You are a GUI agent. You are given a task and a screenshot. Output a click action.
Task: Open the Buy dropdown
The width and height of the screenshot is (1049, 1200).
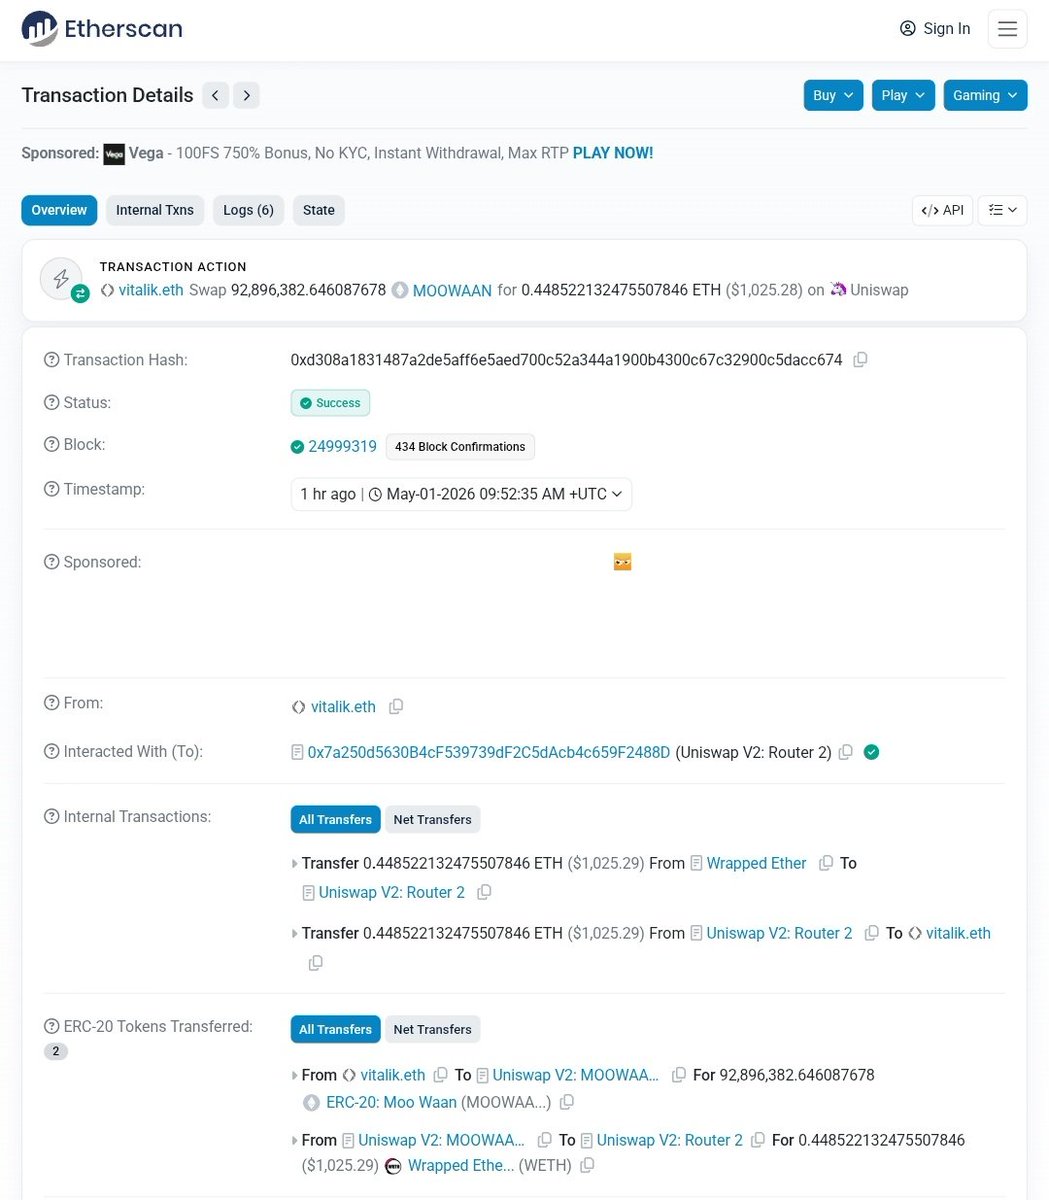[x=833, y=95]
